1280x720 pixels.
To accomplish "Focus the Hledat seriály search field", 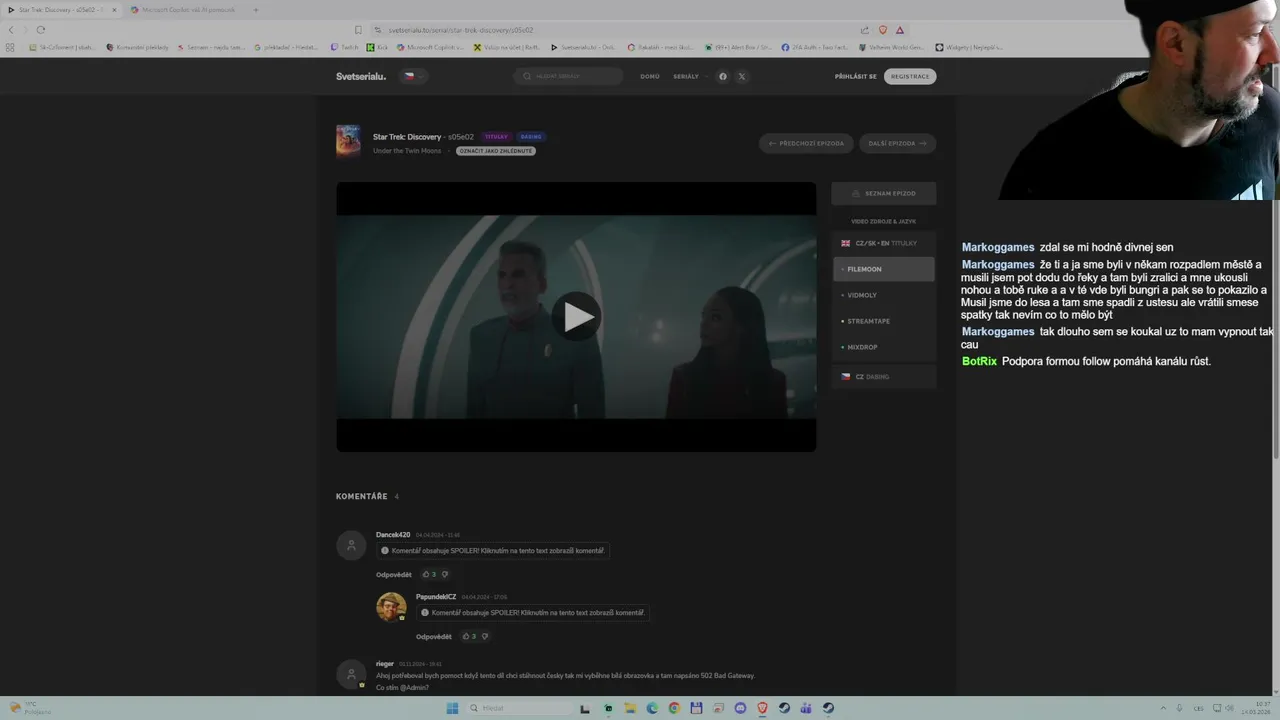I will 568,76.
